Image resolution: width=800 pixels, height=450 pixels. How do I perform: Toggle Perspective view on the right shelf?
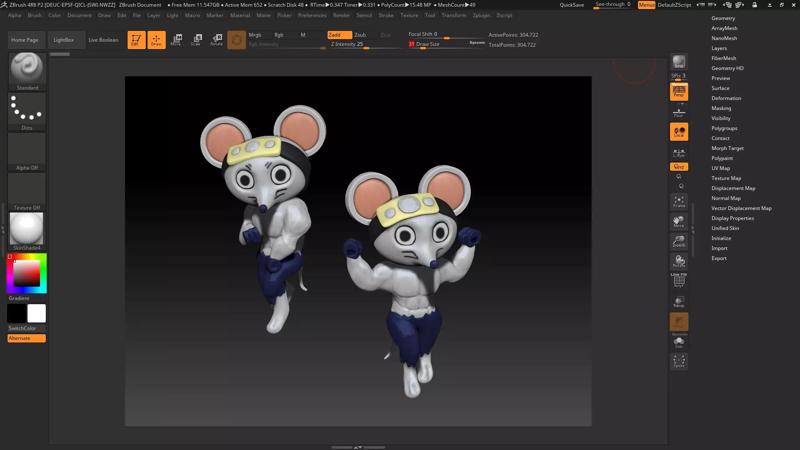(679, 92)
